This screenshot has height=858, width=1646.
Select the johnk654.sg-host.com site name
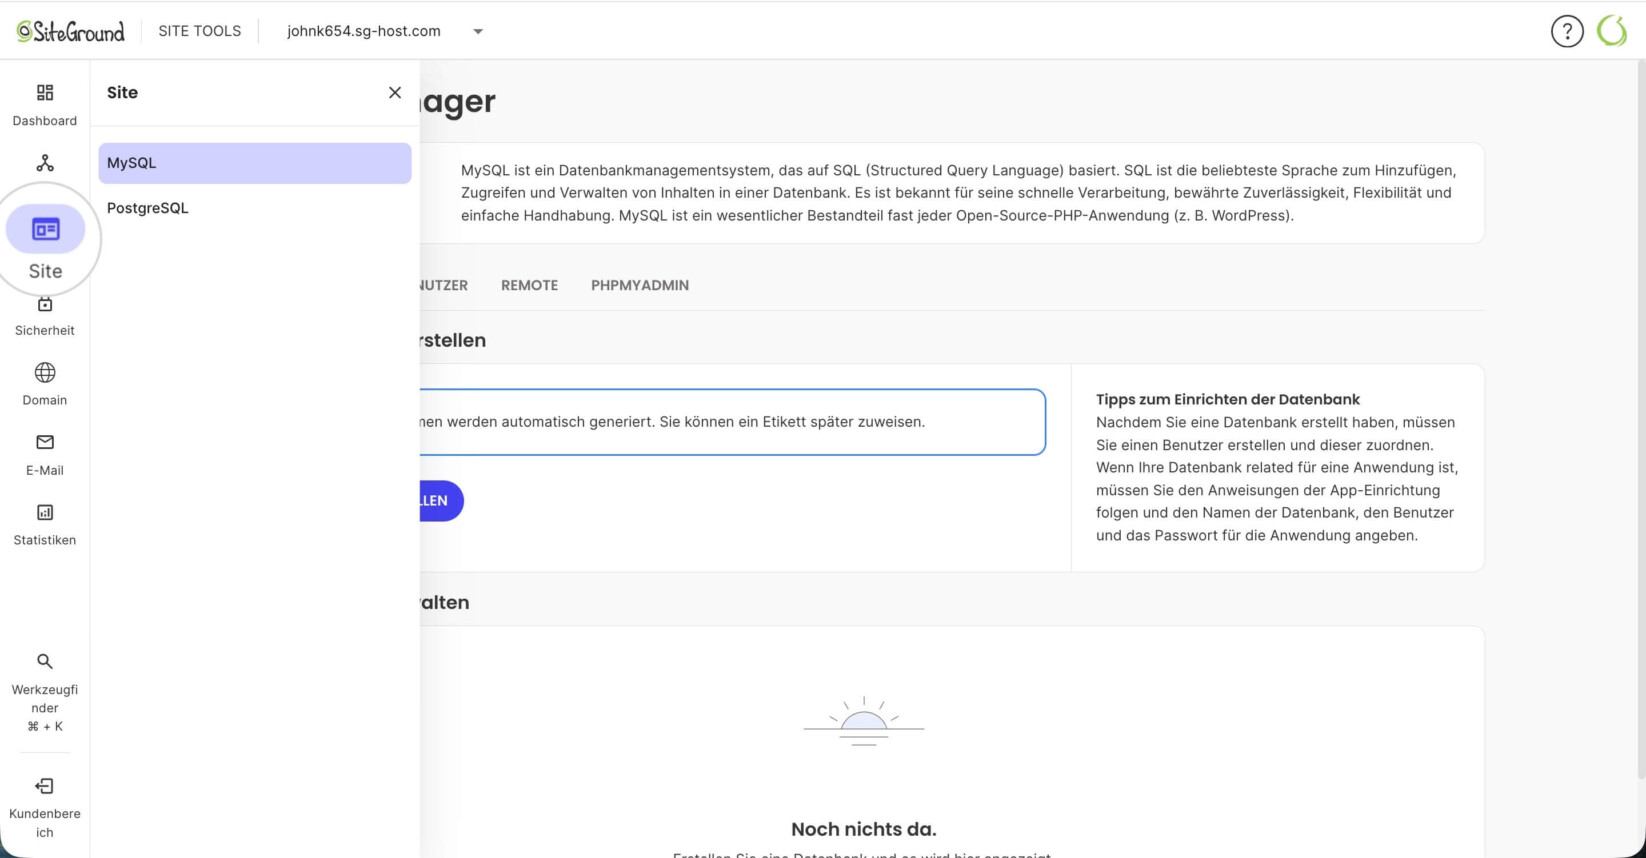pyautogui.click(x=364, y=31)
